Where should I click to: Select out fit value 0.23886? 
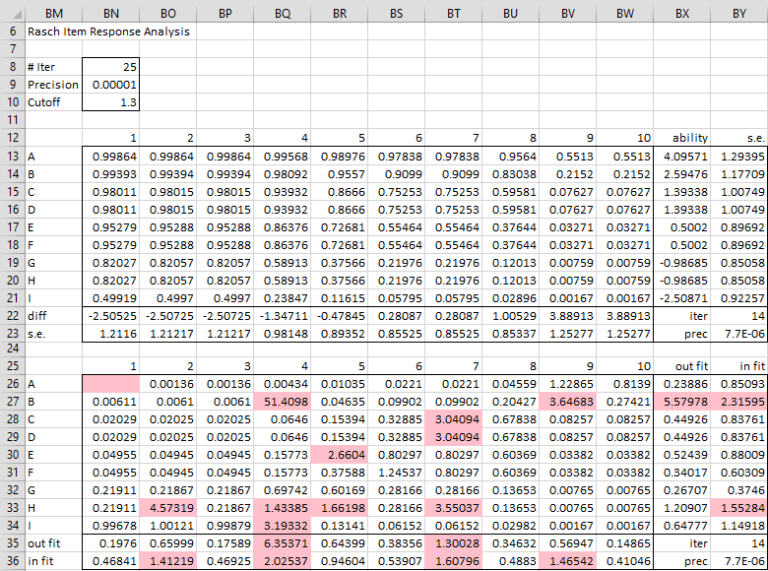coord(682,384)
